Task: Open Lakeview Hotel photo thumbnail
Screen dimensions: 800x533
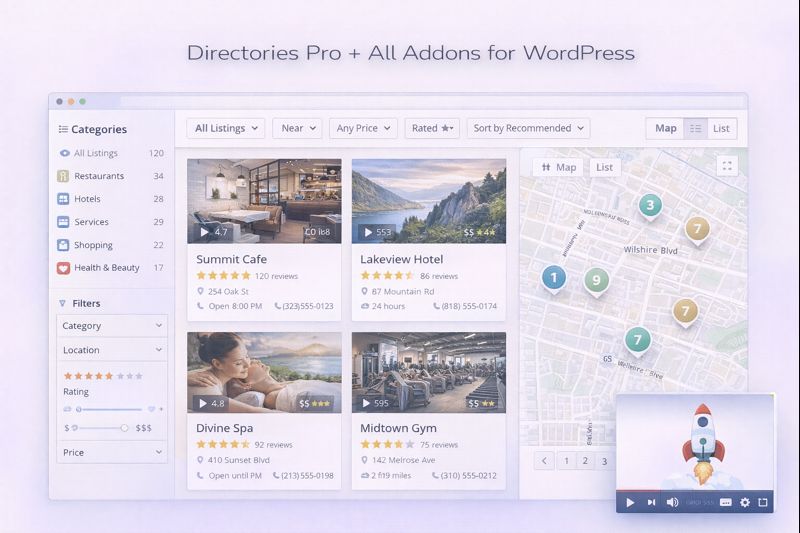Action: click(429, 201)
